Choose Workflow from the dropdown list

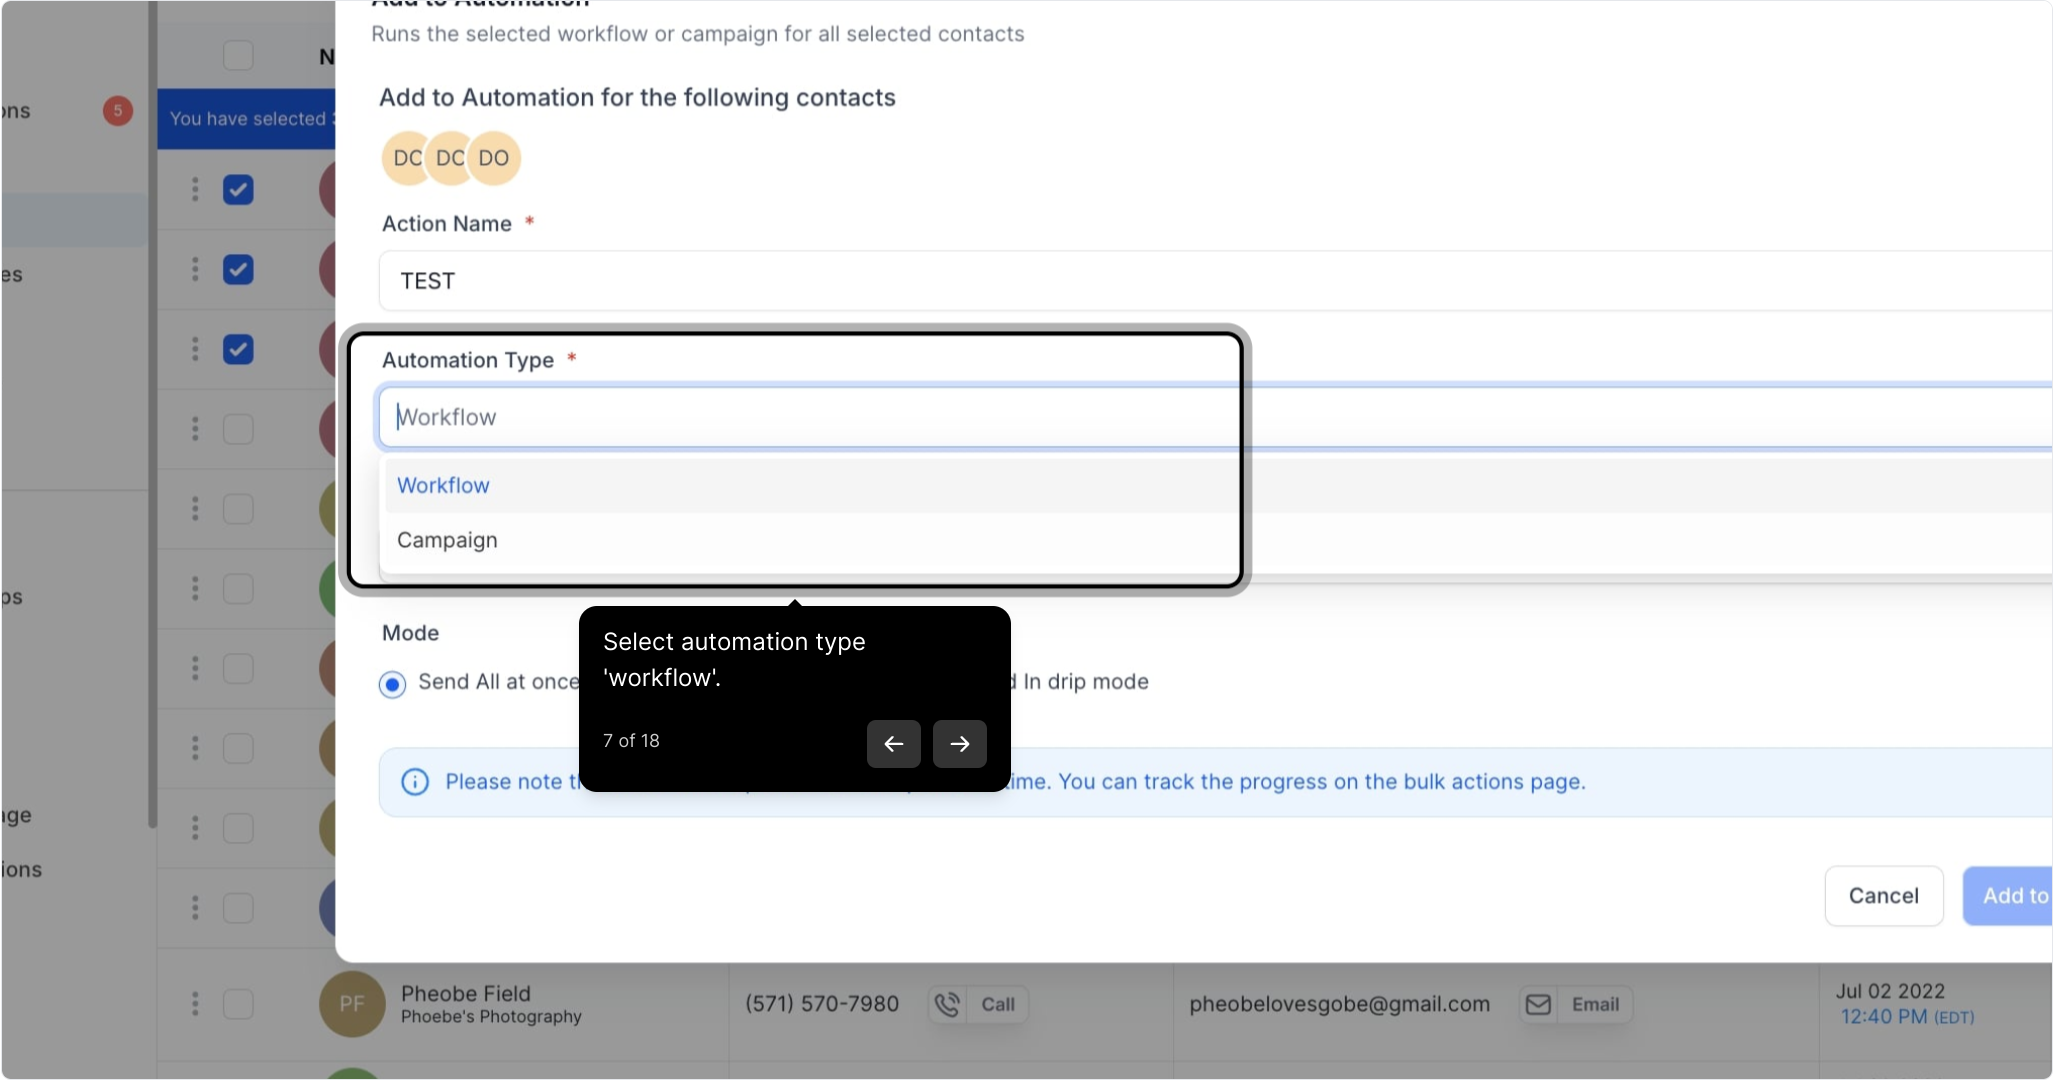click(x=443, y=486)
